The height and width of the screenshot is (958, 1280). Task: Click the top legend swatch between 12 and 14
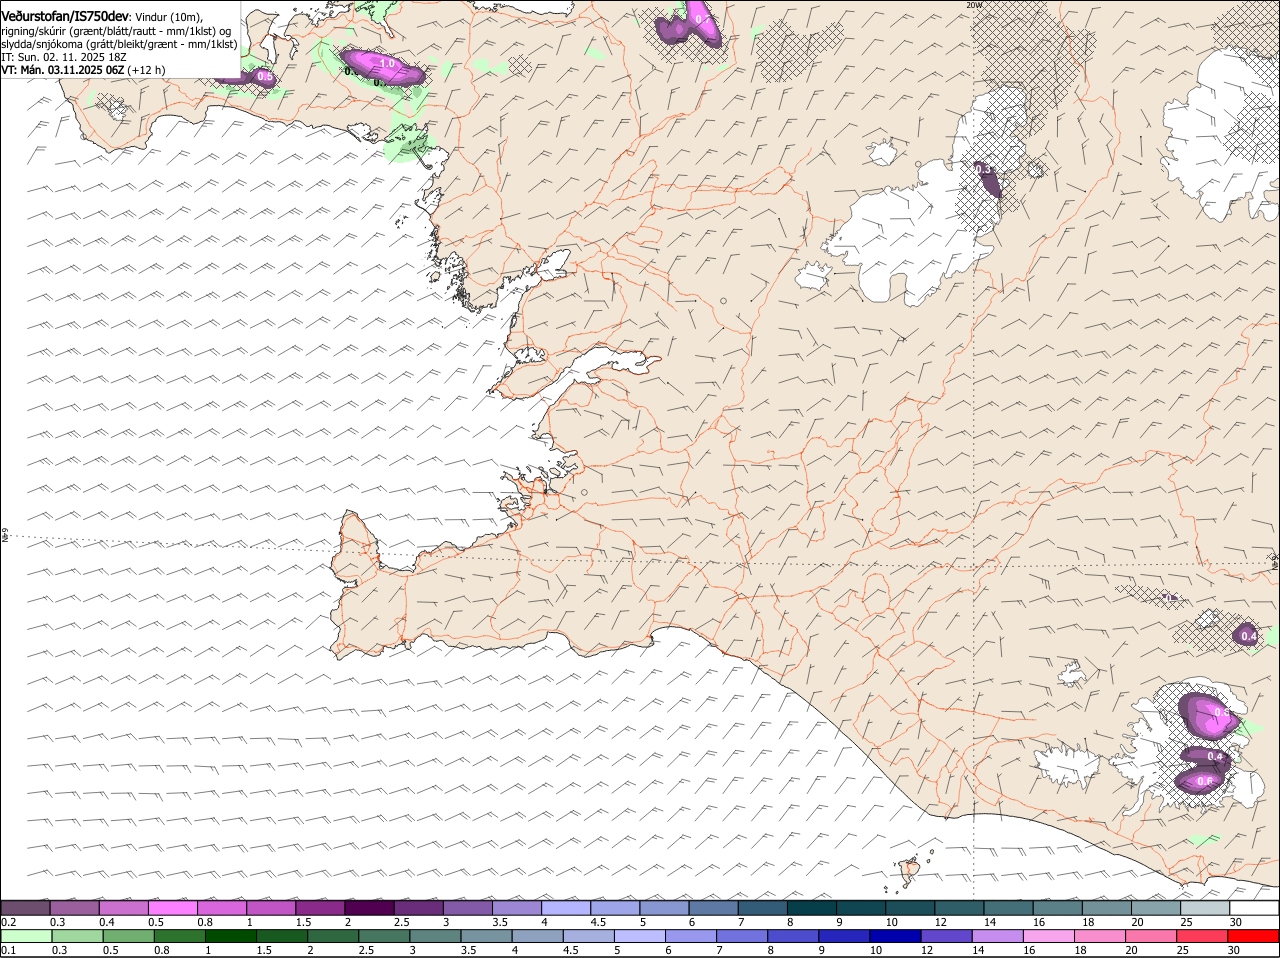pos(959,908)
